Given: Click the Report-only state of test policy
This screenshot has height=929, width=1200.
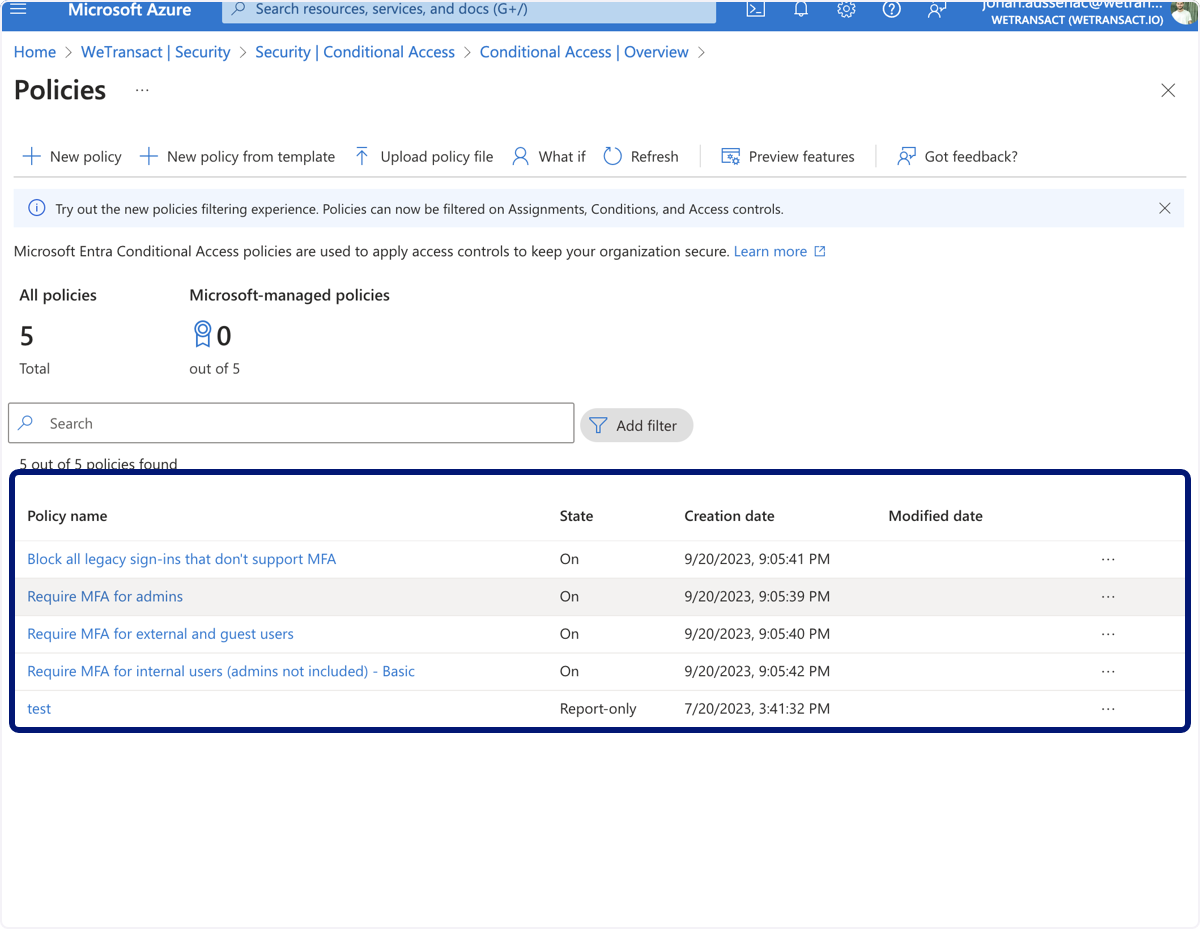Looking at the screenshot, I should pos(598,709).
